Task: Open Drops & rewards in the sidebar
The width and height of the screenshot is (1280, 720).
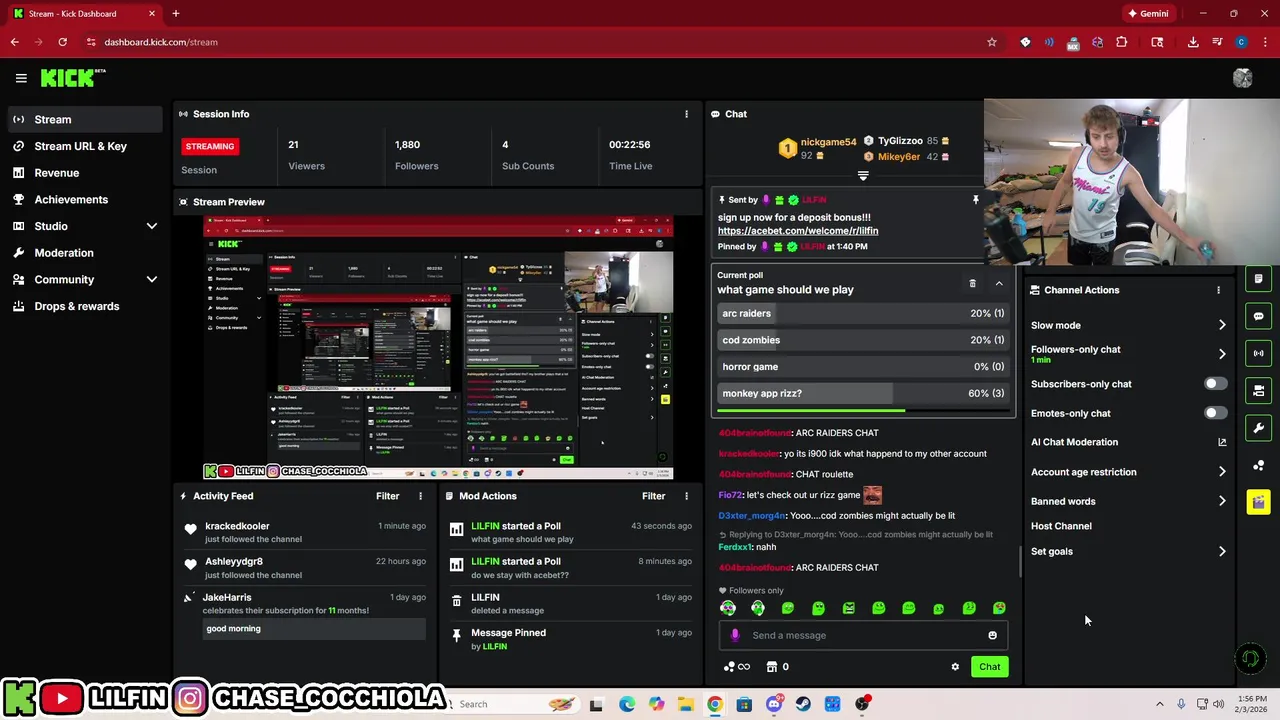Action: coord(84,306)
